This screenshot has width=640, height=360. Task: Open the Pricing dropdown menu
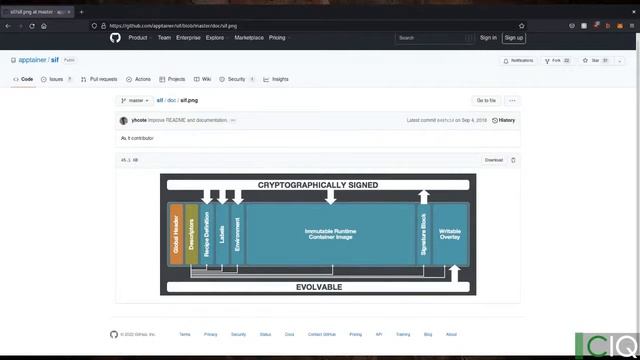pos(279,38)
